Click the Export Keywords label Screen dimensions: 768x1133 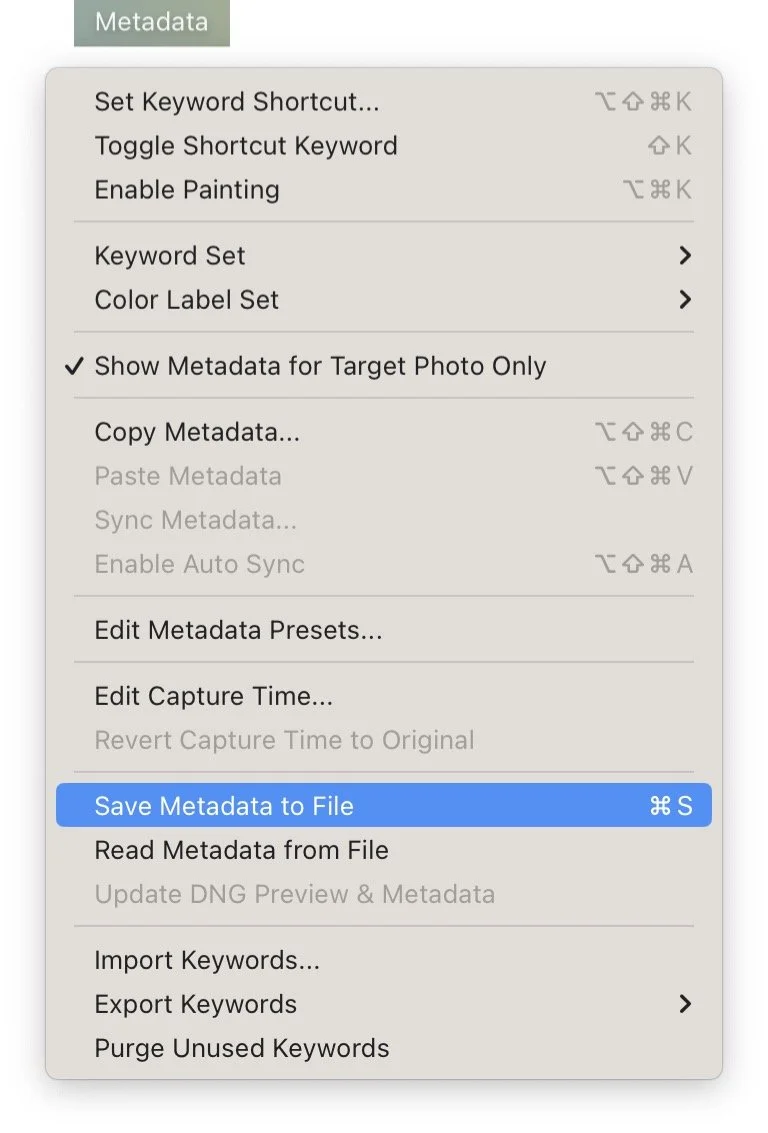(x=196, y=1004)
